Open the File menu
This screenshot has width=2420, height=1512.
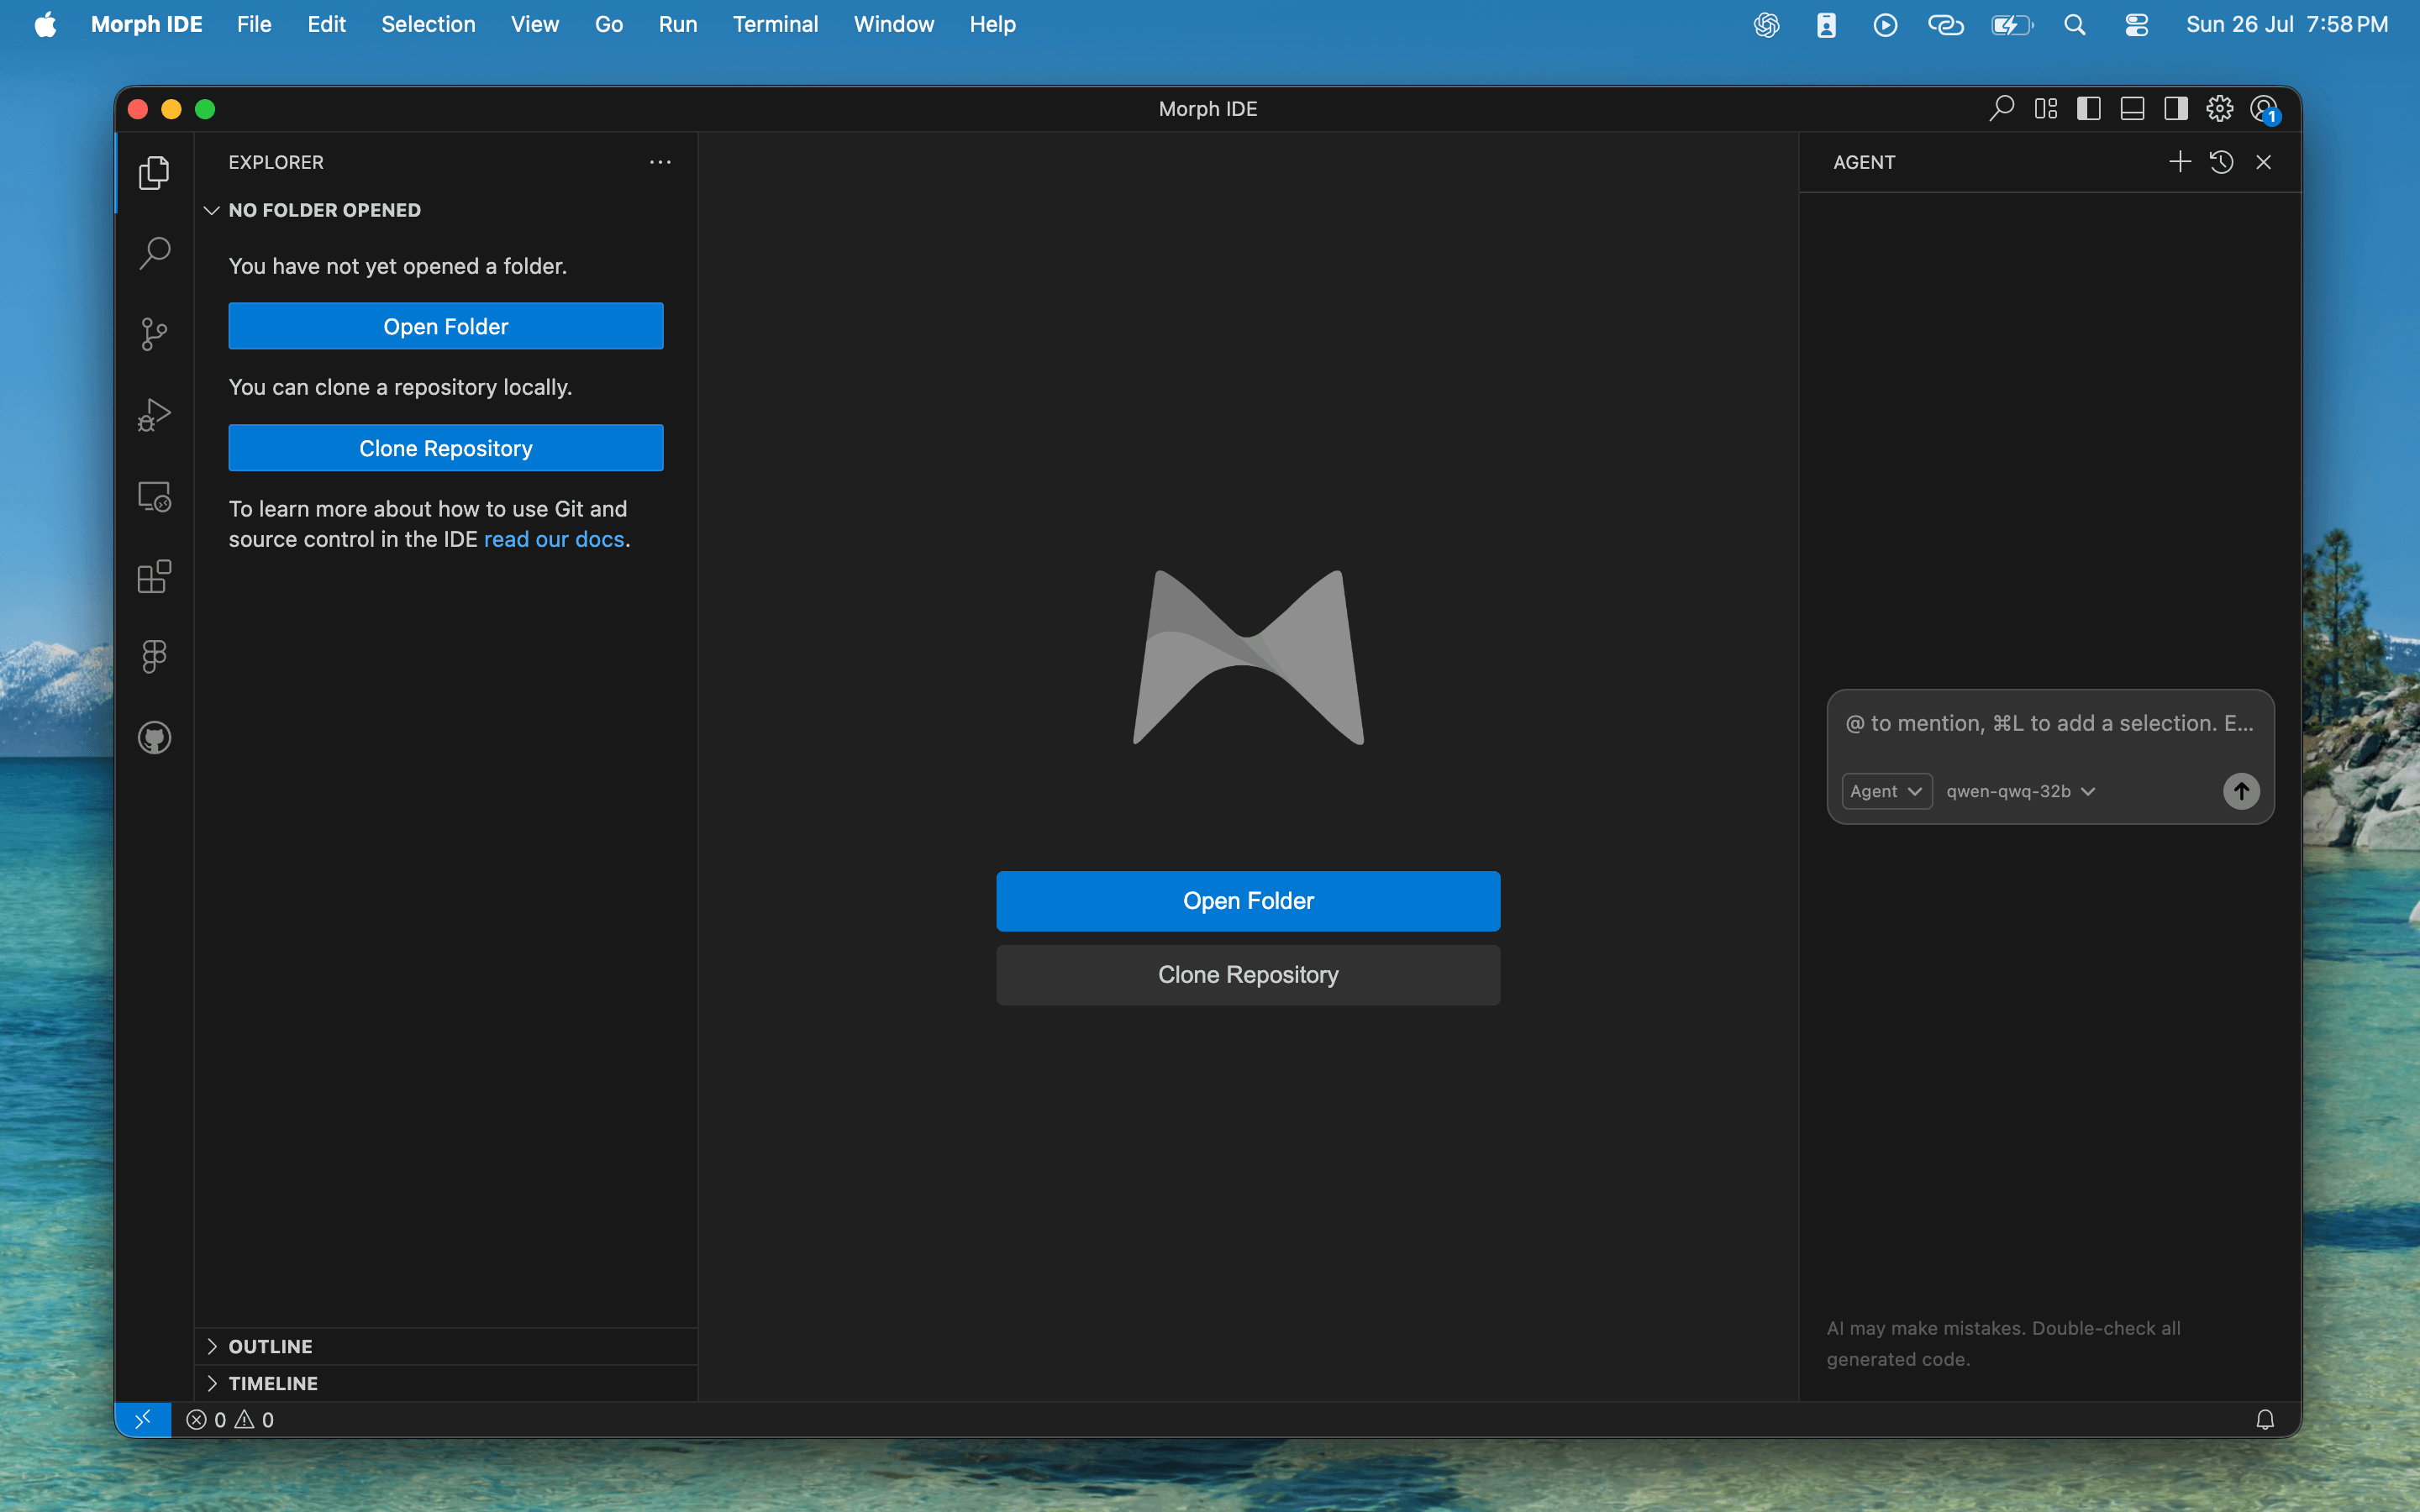[254, 24]
